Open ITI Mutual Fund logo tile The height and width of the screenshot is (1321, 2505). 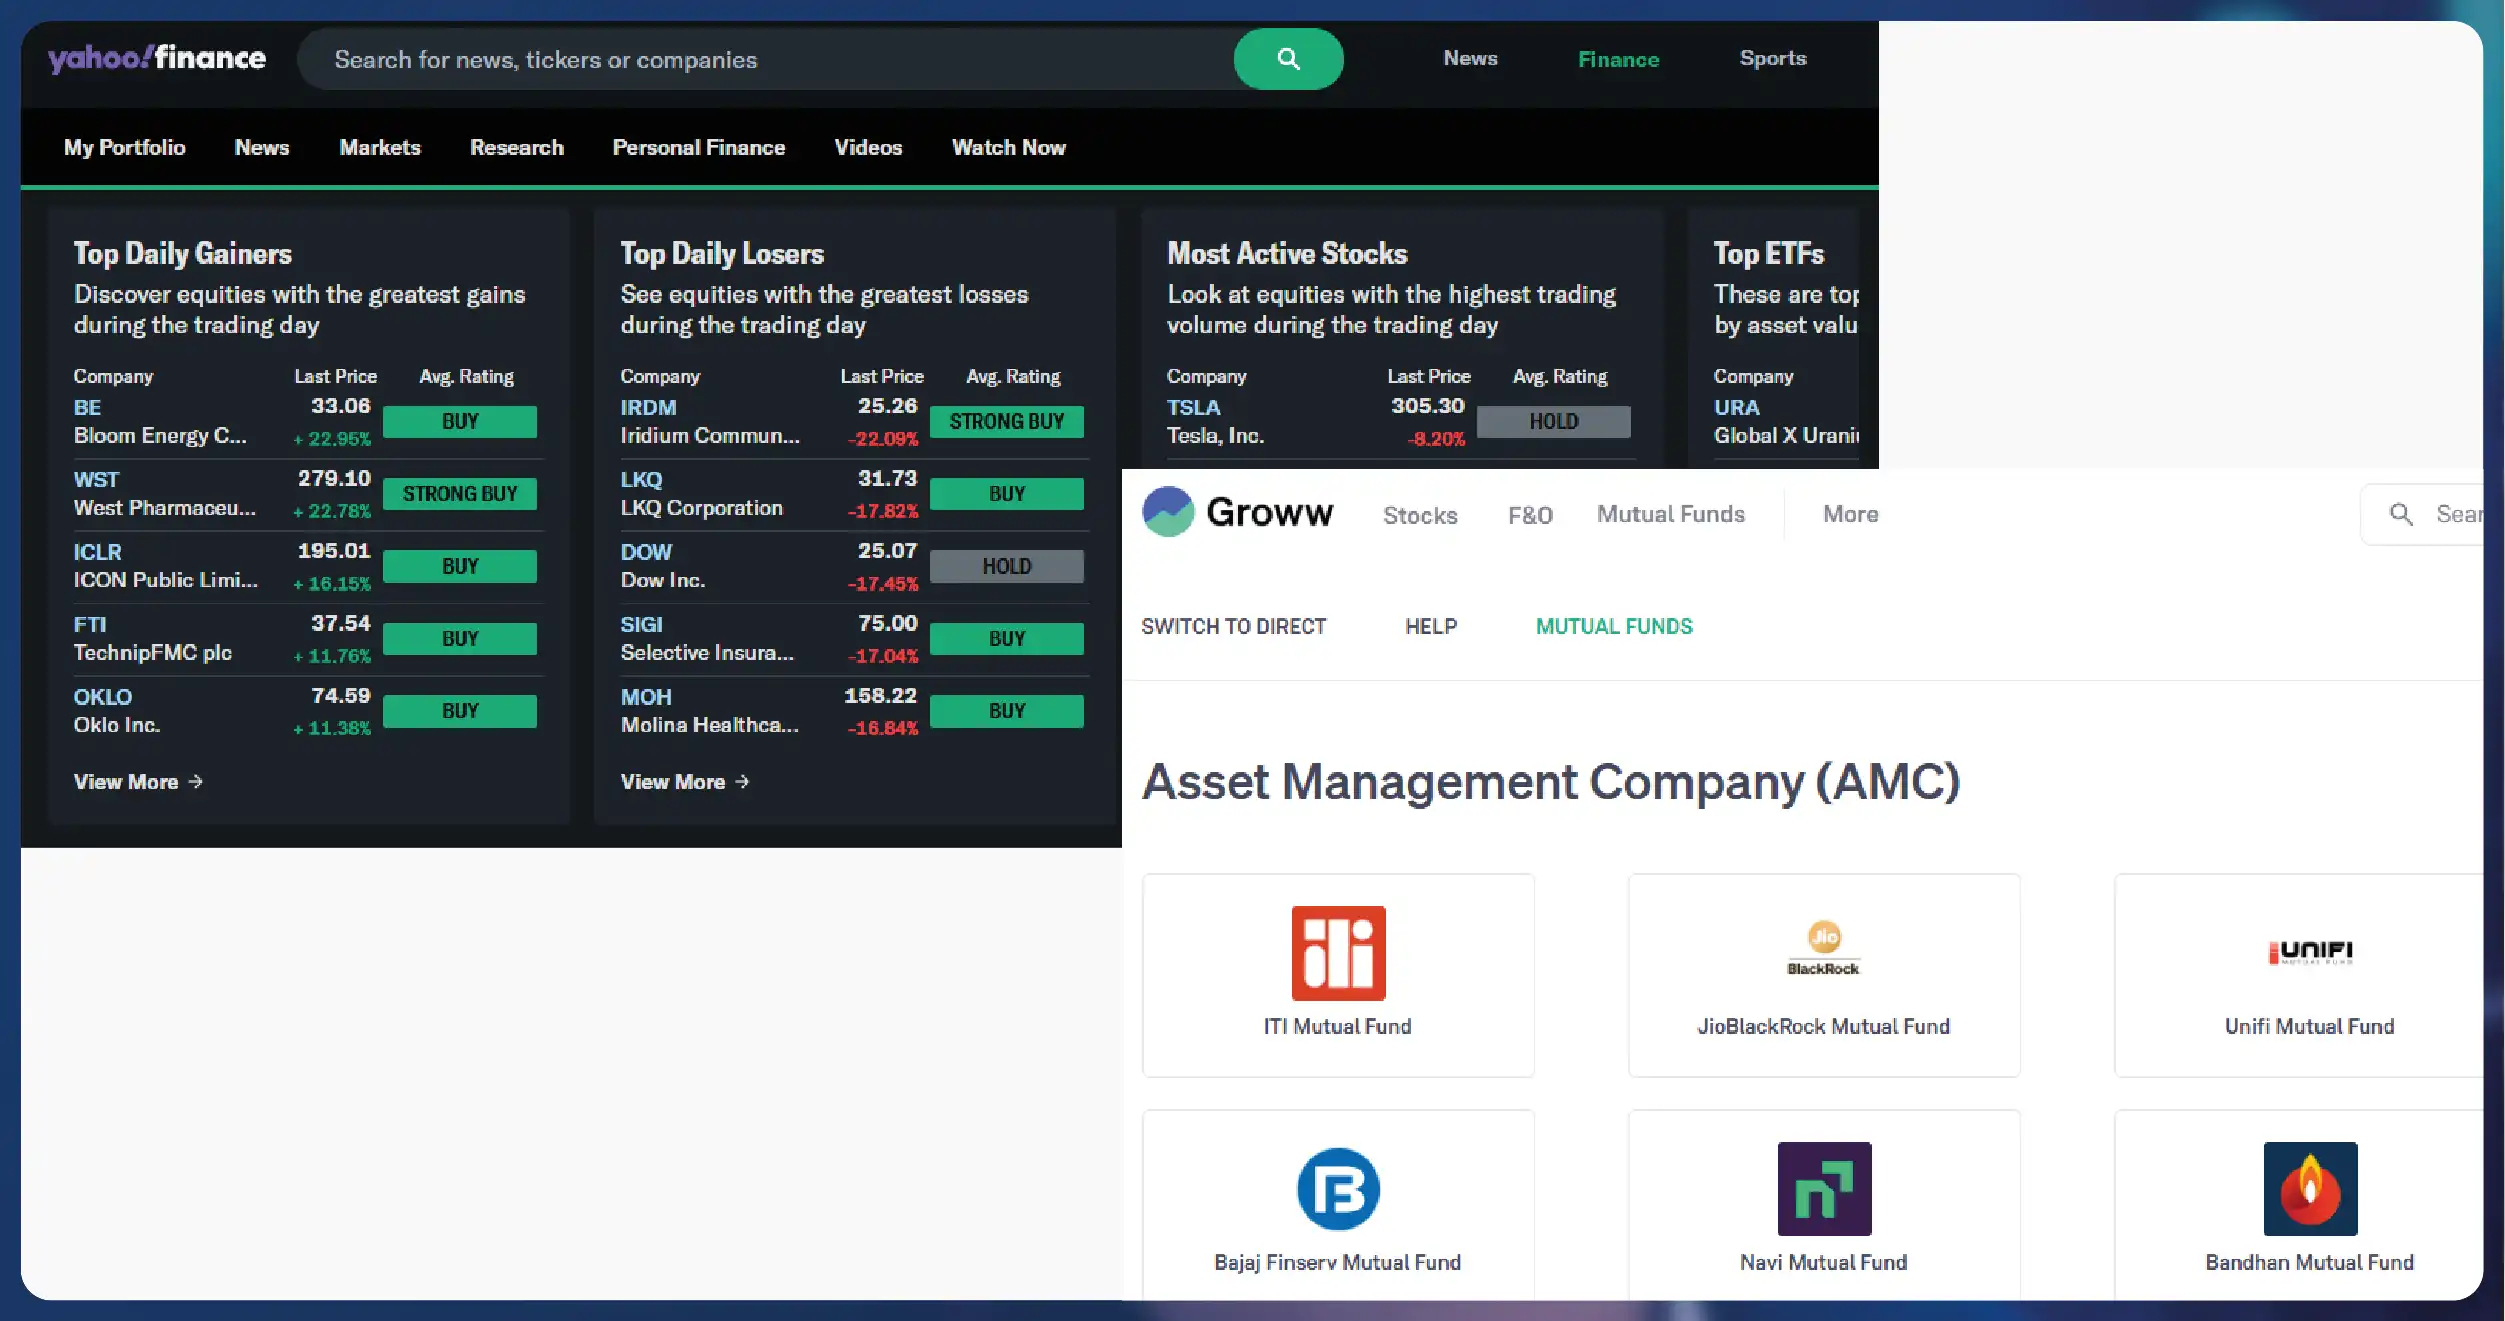pos(1338,953)
